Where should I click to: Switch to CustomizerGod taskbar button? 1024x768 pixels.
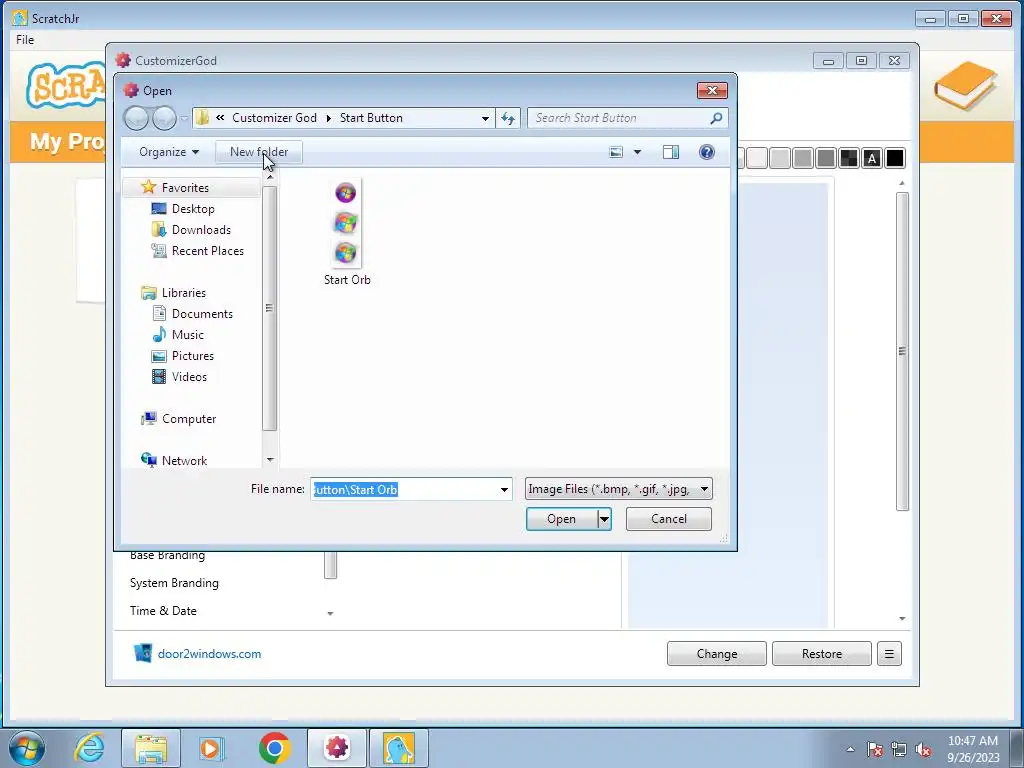coord(337,748)
